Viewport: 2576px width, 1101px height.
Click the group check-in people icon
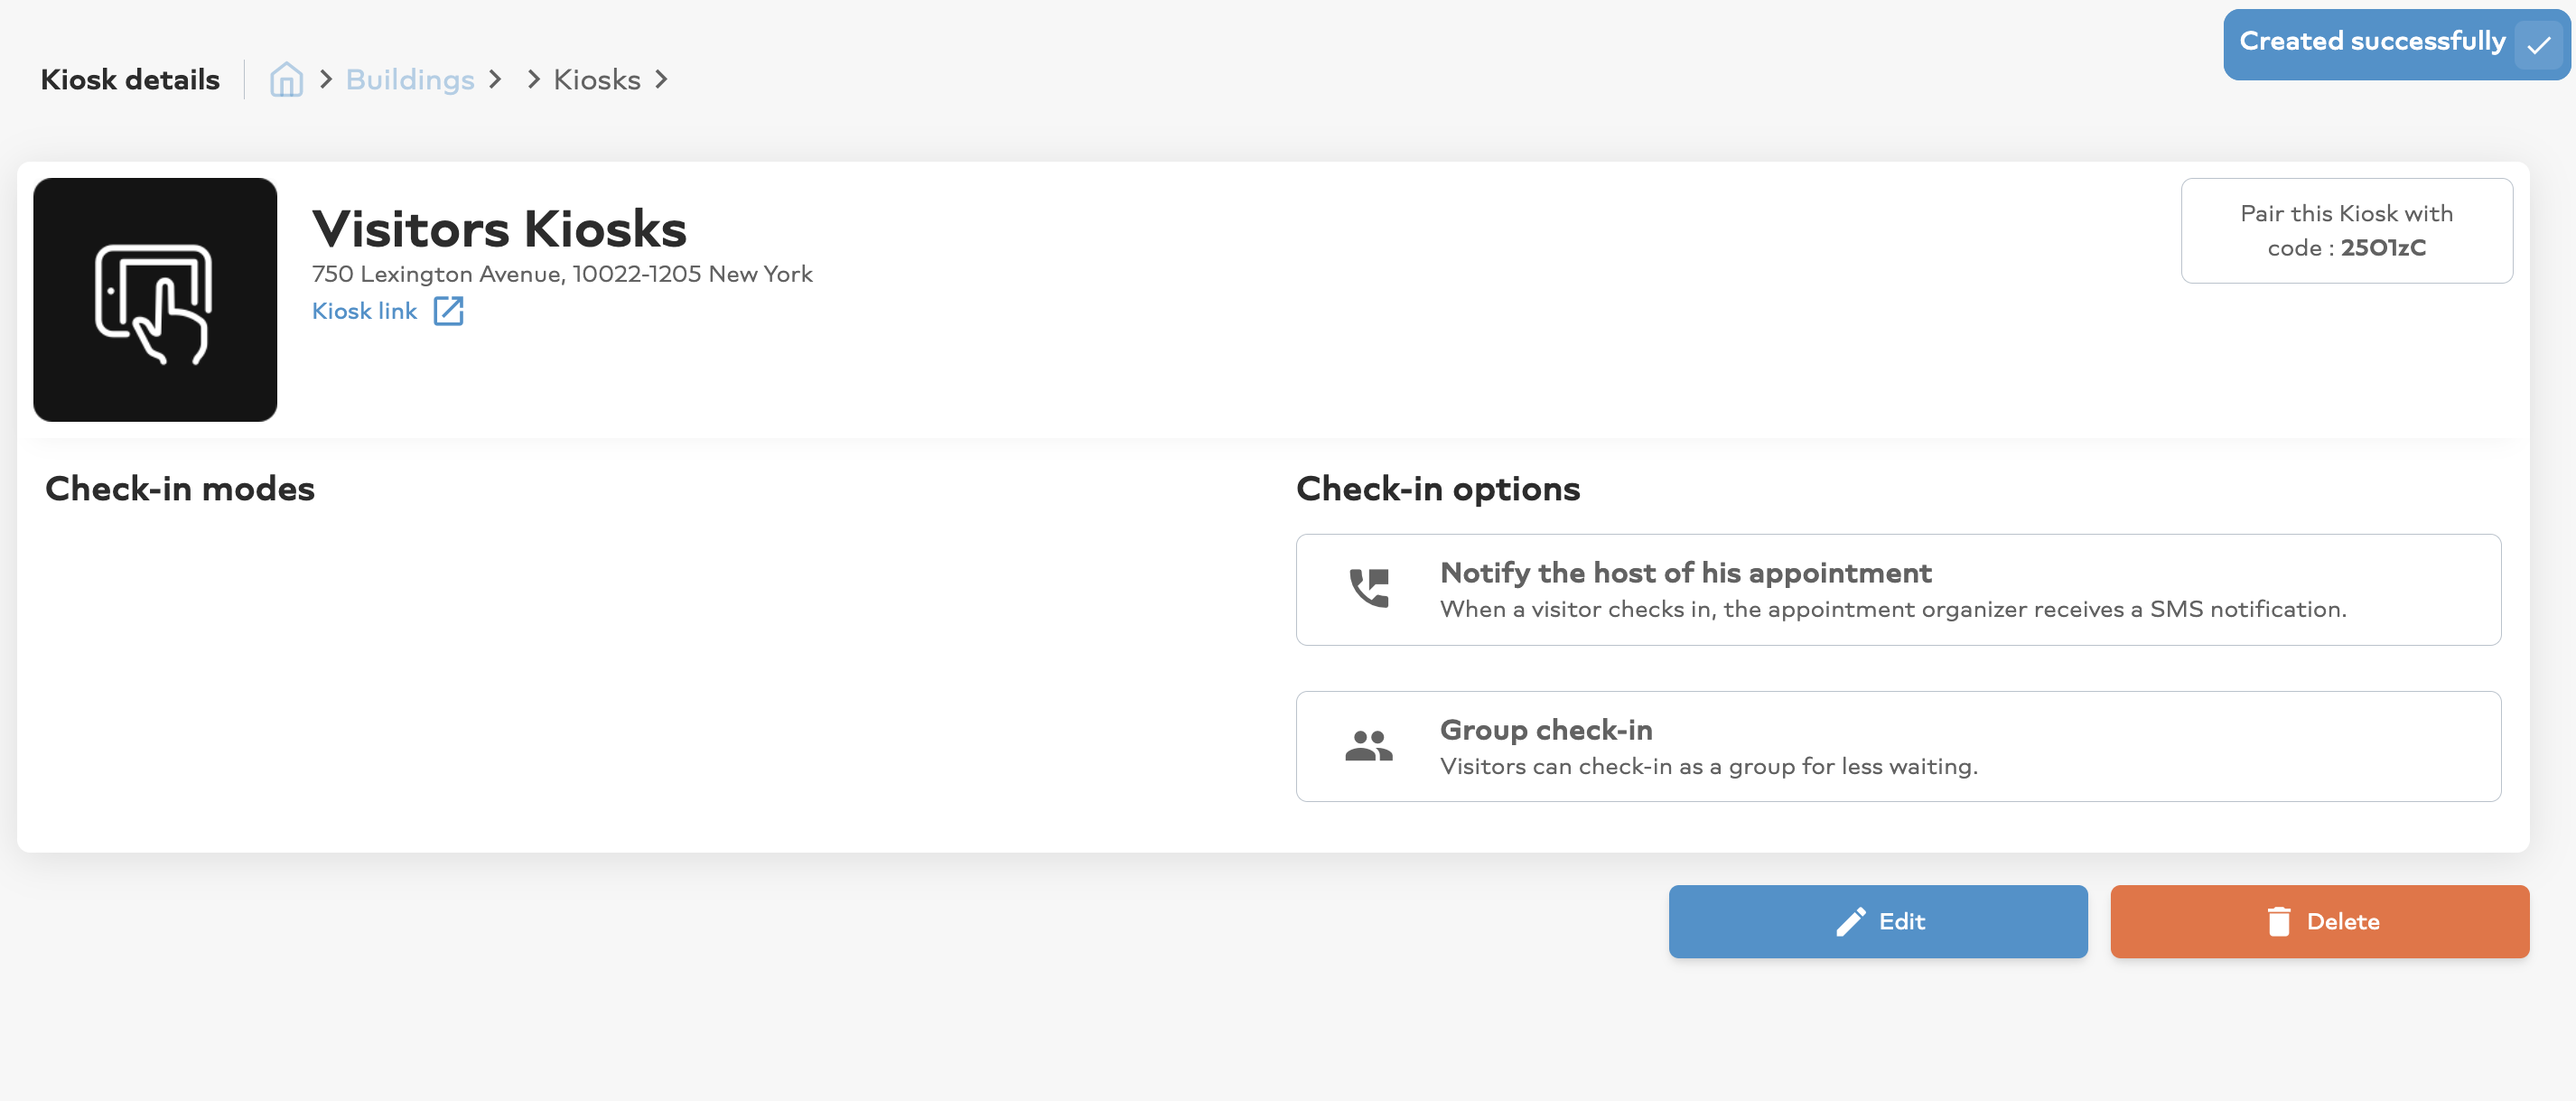pos(1369,746)
